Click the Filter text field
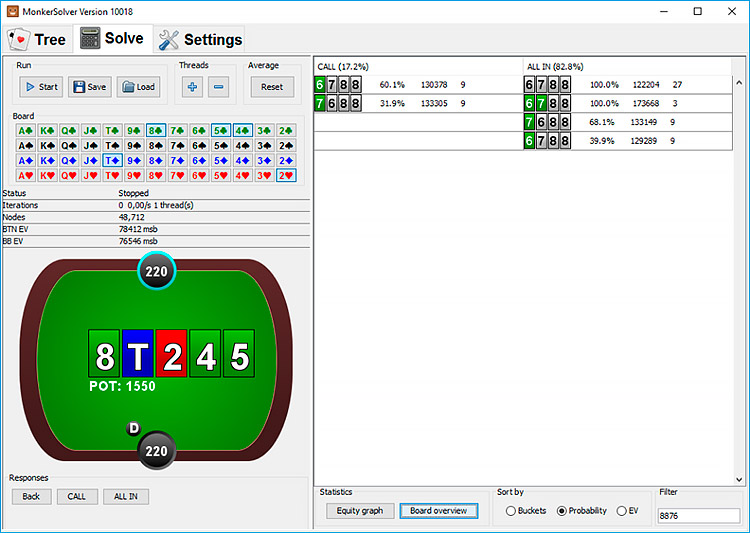Screen dimensions: 750x533 click(x=698, y=516)
